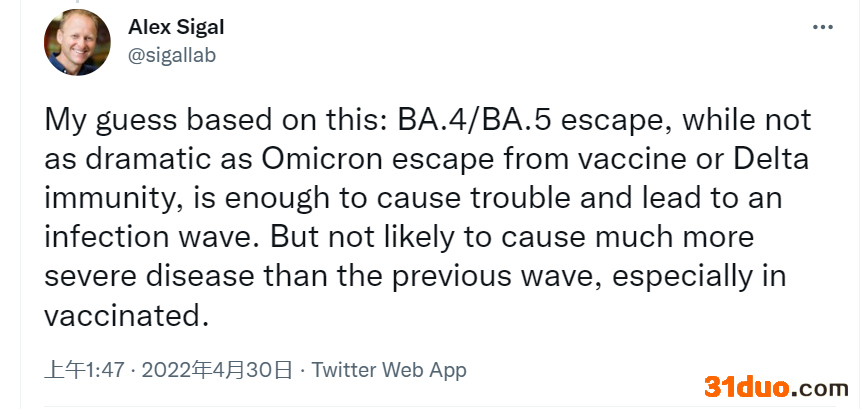Viewport: 867px width, 409px height.
Task: Click the final word "vaccinated."
Action: [126, 315]
